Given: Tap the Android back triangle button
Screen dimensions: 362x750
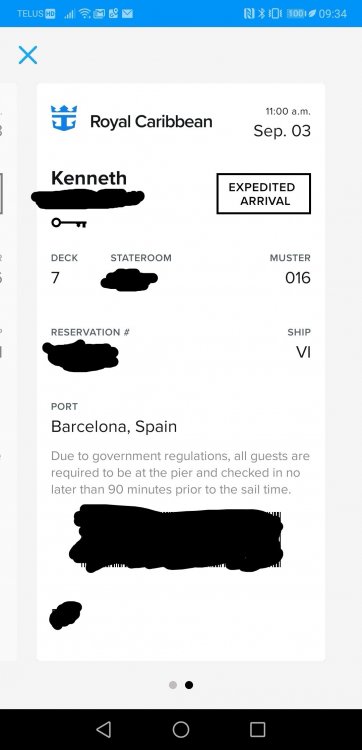Looking at the screenshot, I should click(x=103, y=729).
